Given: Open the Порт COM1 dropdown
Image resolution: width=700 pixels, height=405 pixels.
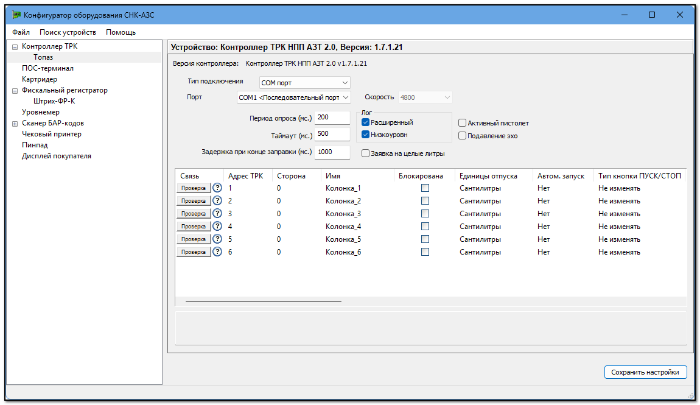Looking at the screenshot, I should pyautogui.click(x=293, y=97).
